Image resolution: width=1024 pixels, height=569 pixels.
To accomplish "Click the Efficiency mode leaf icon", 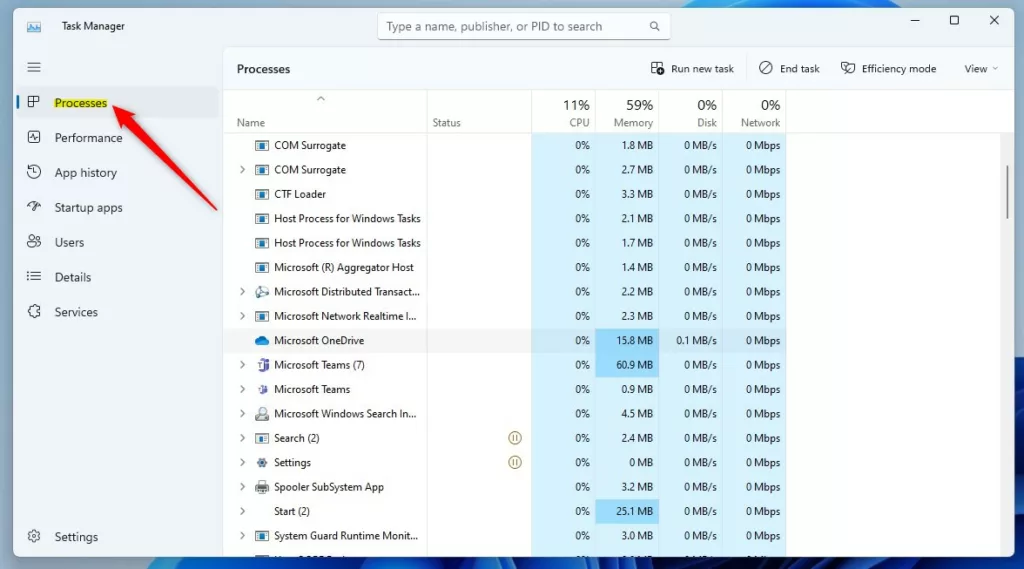I will (x=848, y=68).
